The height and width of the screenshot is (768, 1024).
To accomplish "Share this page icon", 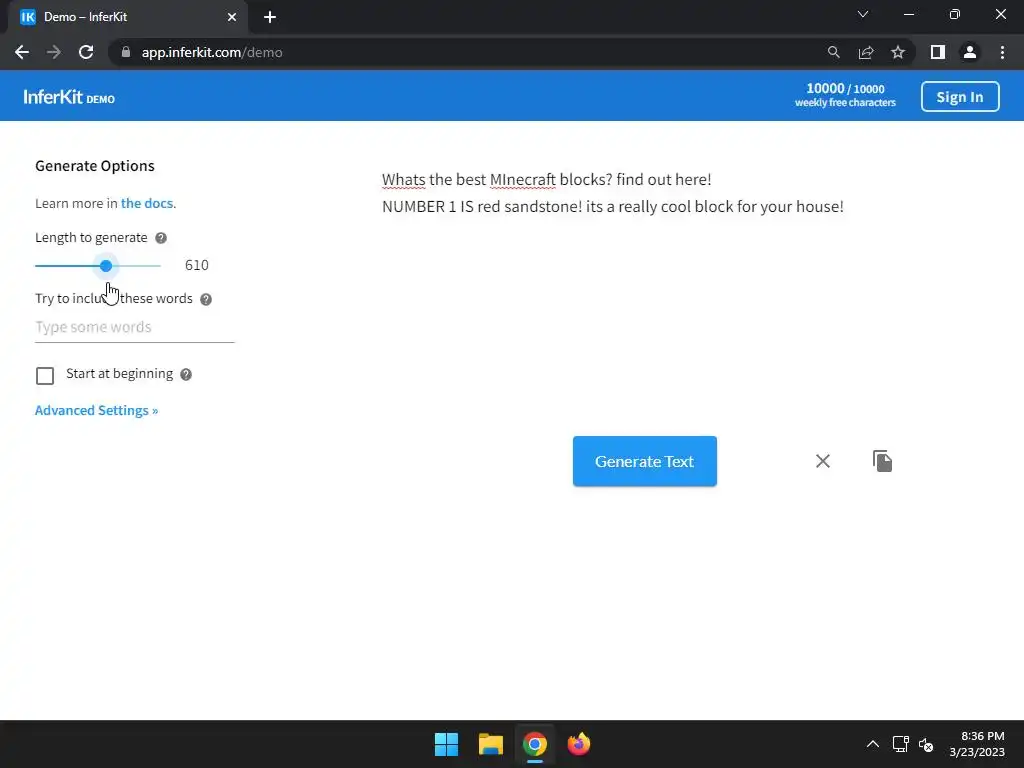I will pyautogui.click(x=866, y=52).
